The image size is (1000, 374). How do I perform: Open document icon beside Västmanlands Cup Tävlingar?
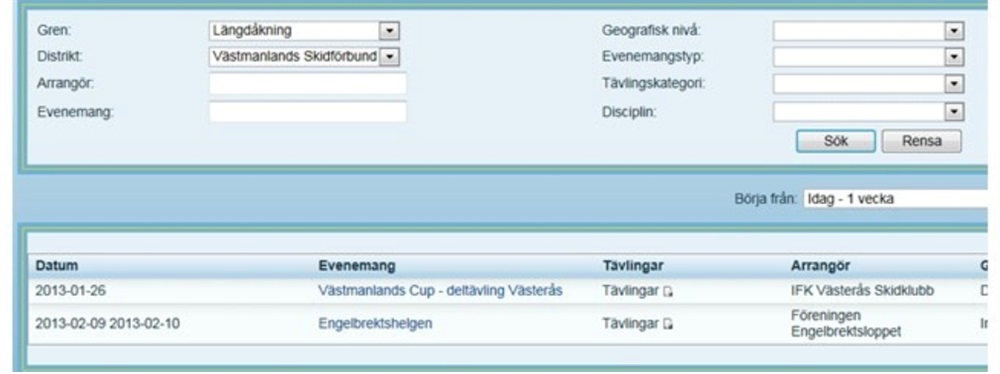pos(668,292)
